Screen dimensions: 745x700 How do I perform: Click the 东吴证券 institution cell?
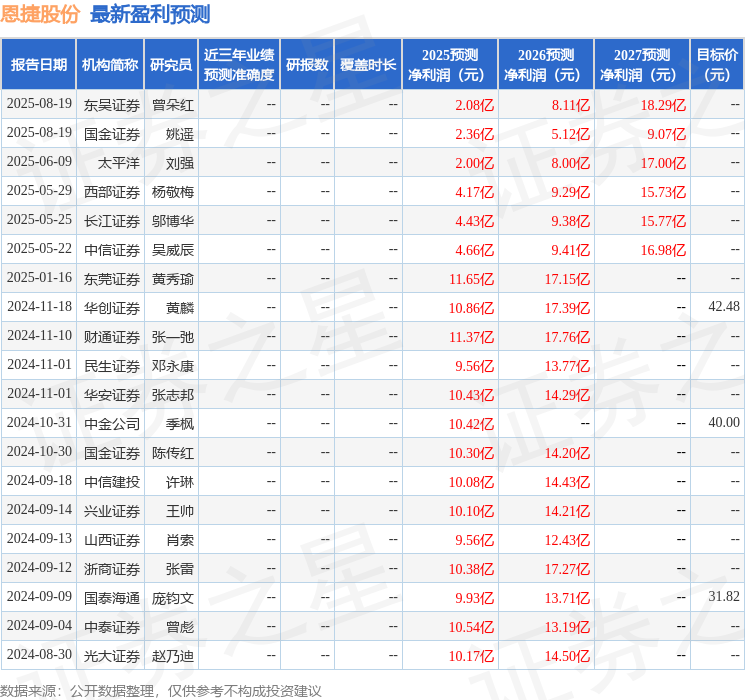[x=112, y=105]
